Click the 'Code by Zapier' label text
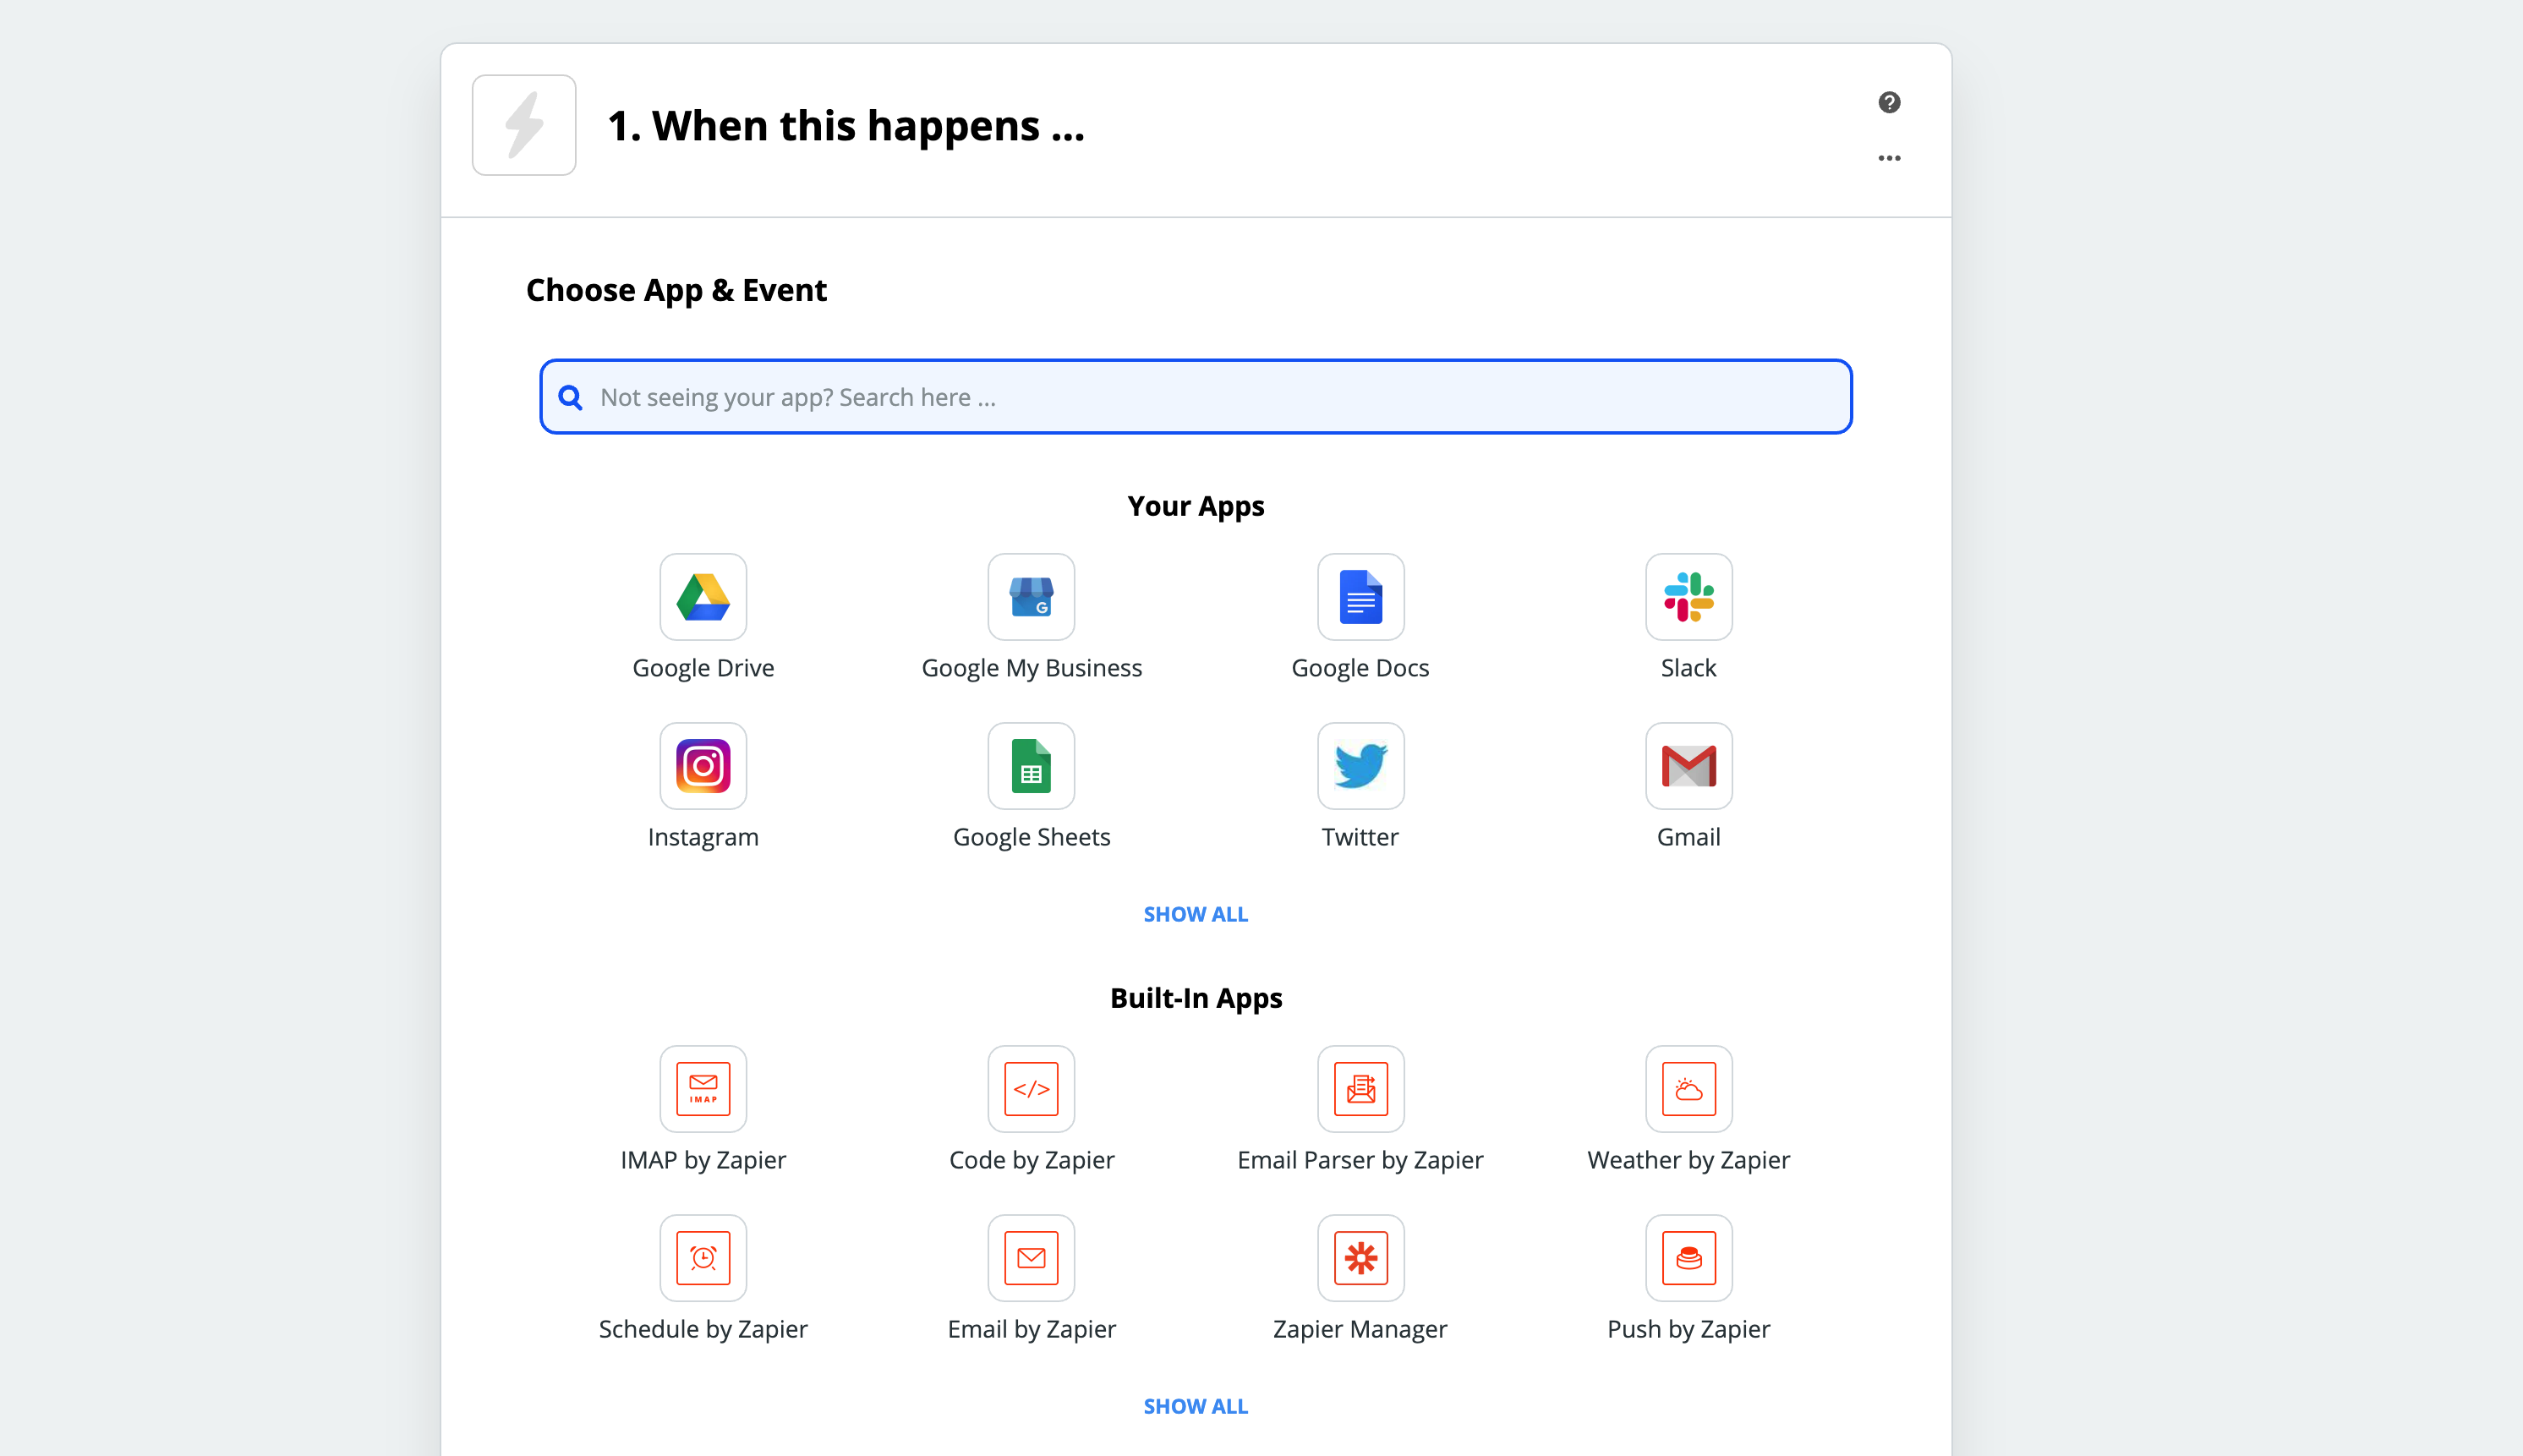The width and height of the screenshot is (2523, 1456). pos(1031,1160)
